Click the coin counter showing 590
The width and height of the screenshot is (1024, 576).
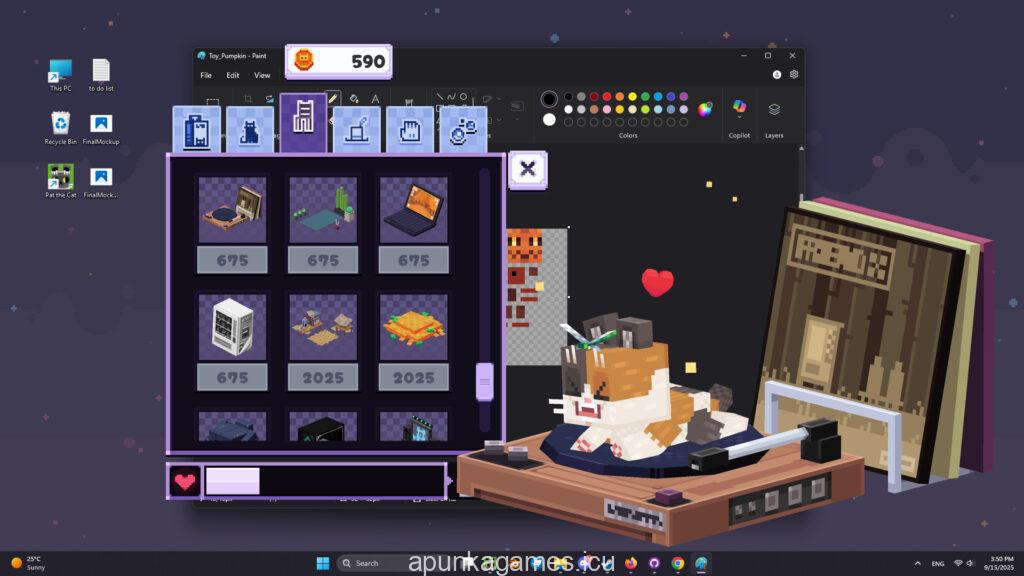339,61
